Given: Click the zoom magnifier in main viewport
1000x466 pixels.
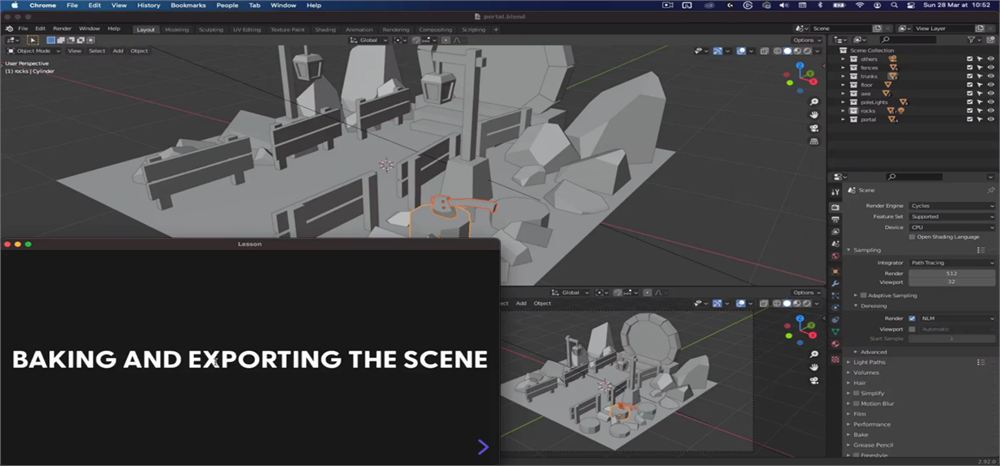Looking at the screenshot, I should click(x=814, y=102).
